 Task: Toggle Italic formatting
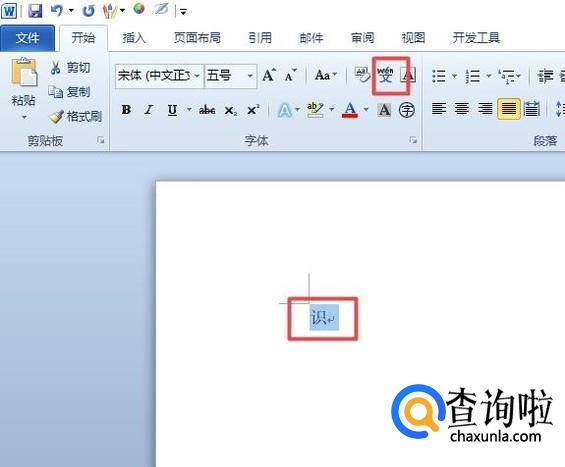[x=148, y=110]
